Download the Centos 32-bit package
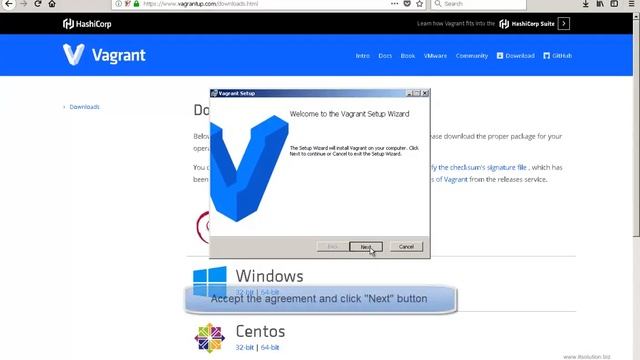Screen dimensions: 640x360 pyautogui.click(x=244, y=347)
